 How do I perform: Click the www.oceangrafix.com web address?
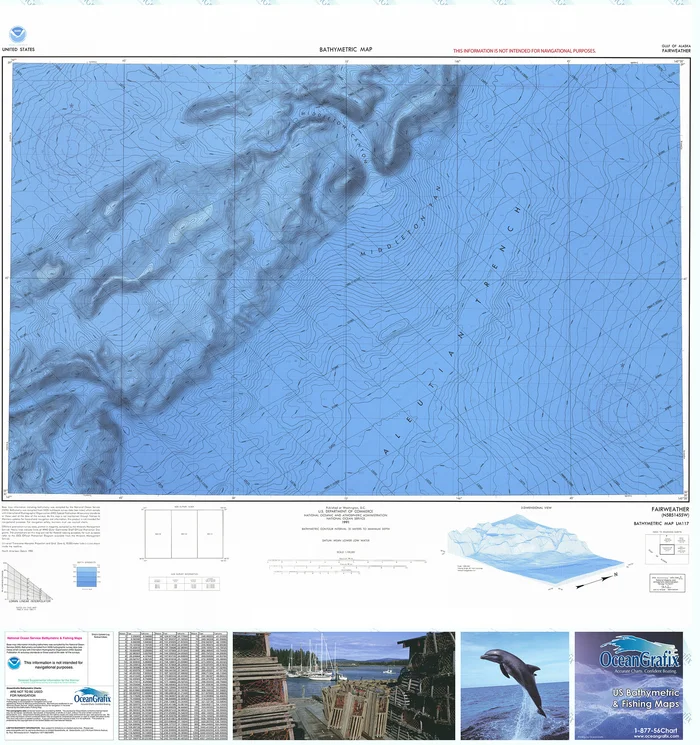(656, 736)
